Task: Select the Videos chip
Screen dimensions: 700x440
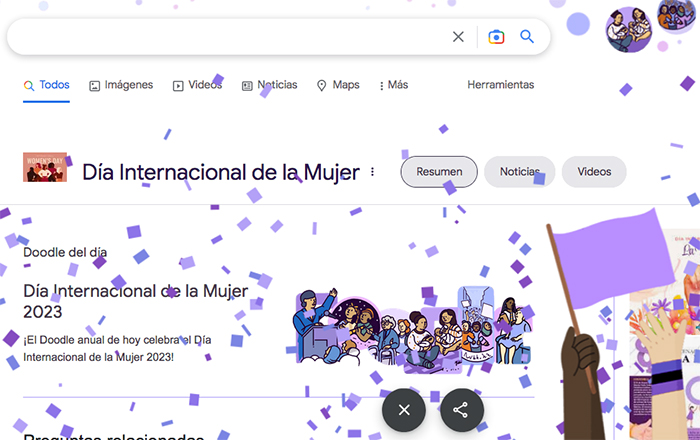Action: click(594, 172)
